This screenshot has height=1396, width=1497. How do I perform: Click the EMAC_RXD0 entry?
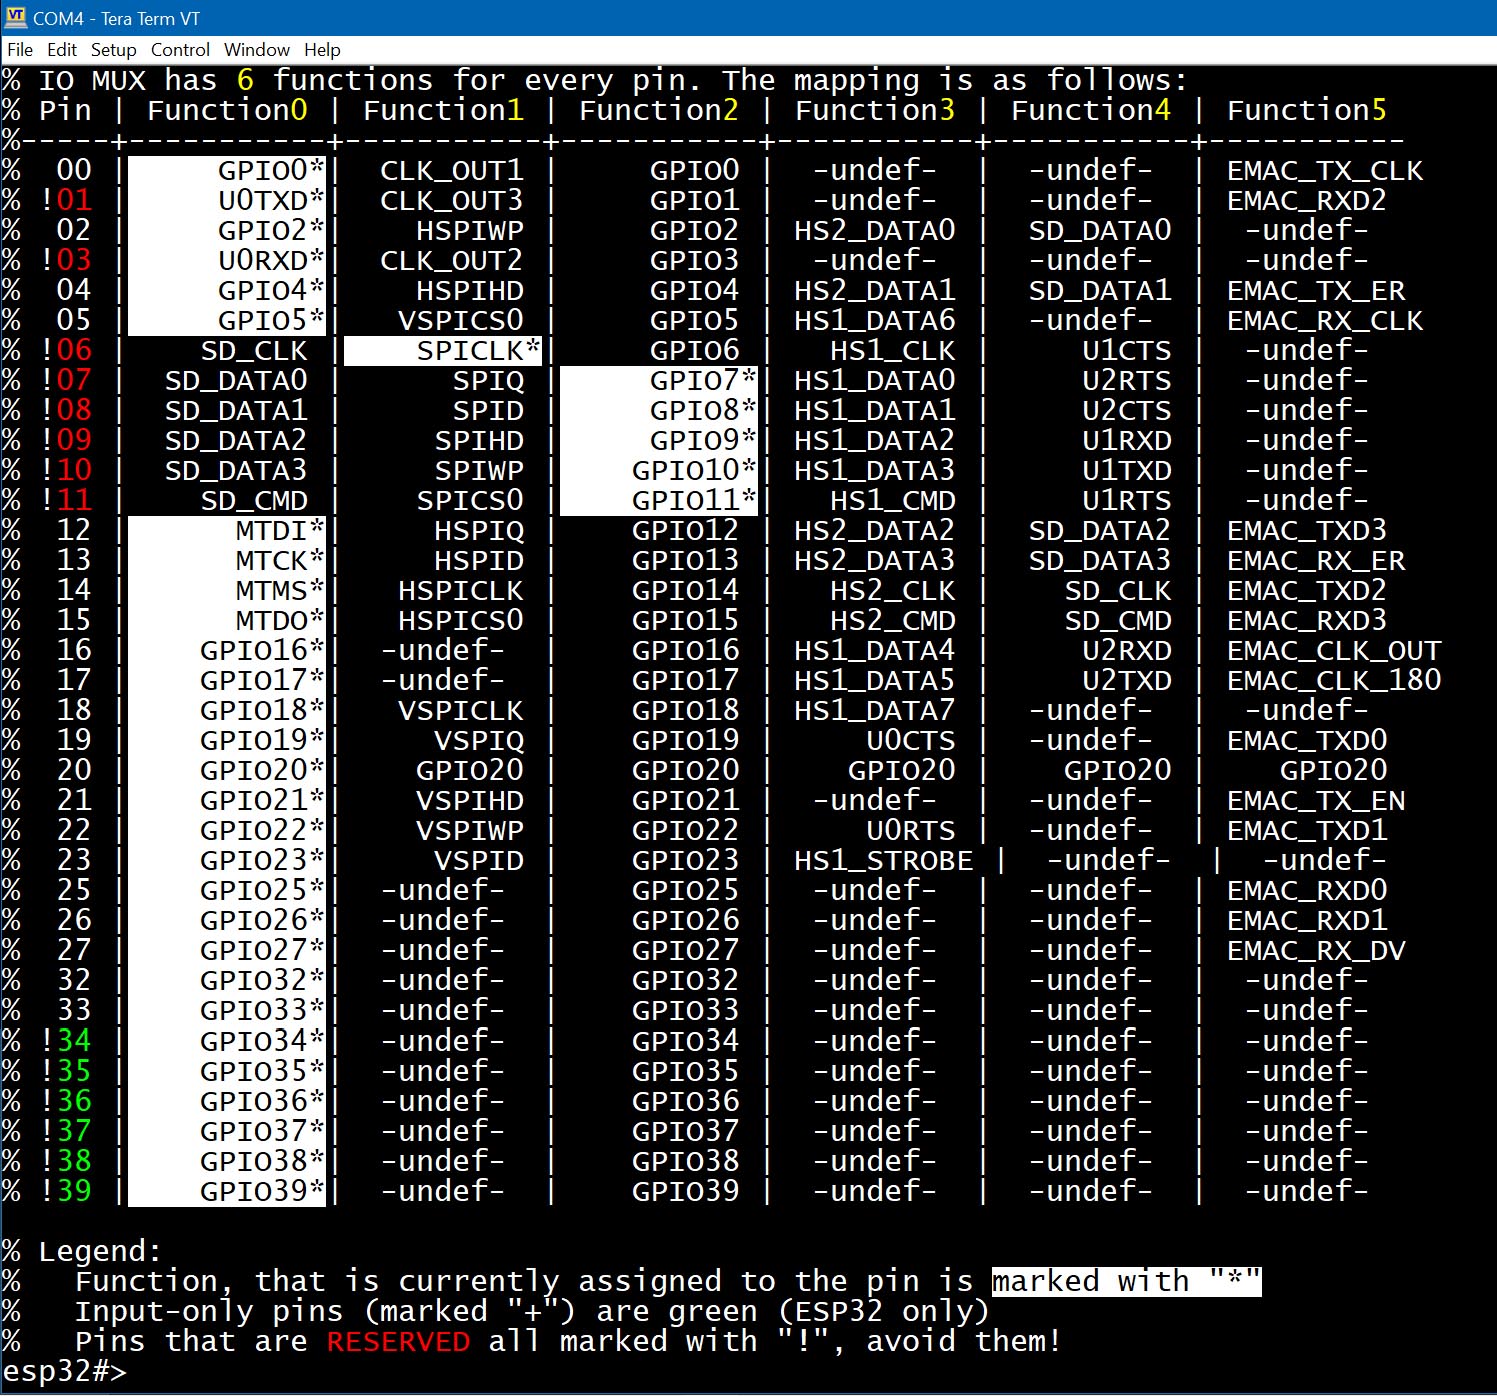pyautogui.click(x=1306, y=891)
